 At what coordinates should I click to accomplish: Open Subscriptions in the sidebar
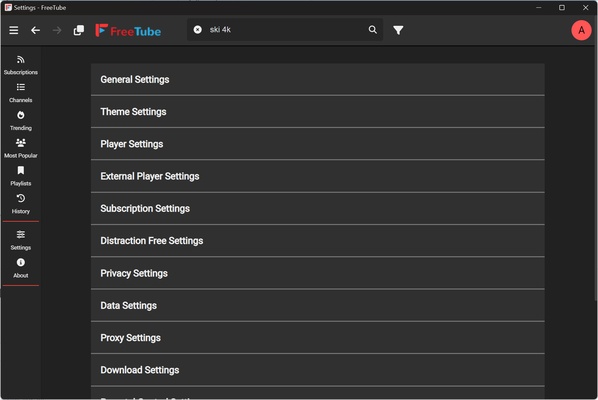(21, 65)
